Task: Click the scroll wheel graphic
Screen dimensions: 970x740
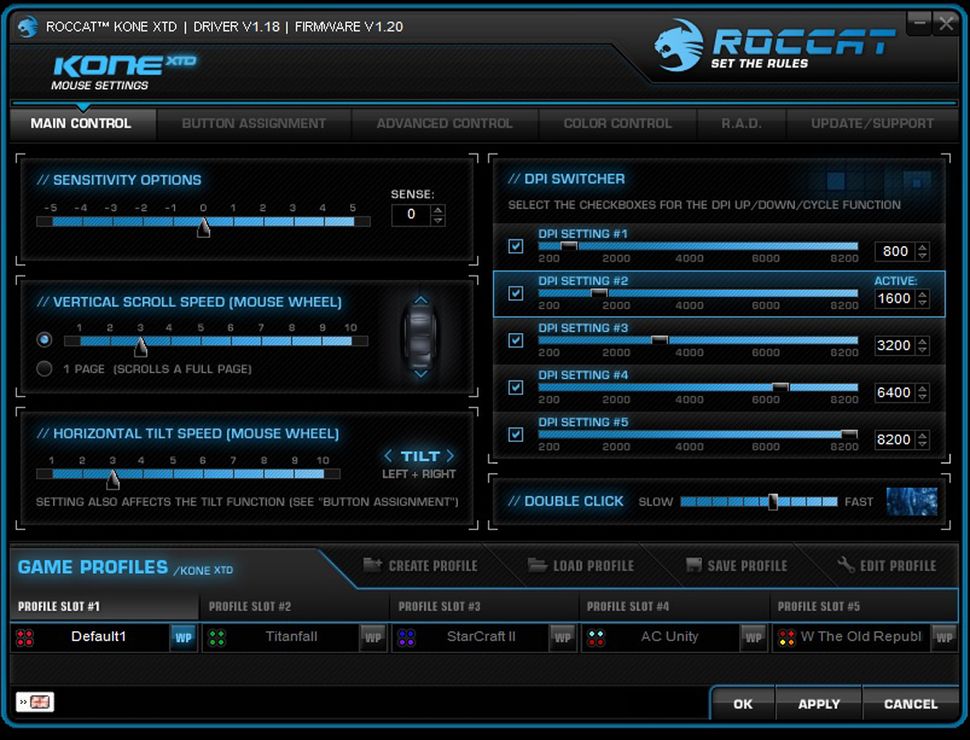Action: 419,338
